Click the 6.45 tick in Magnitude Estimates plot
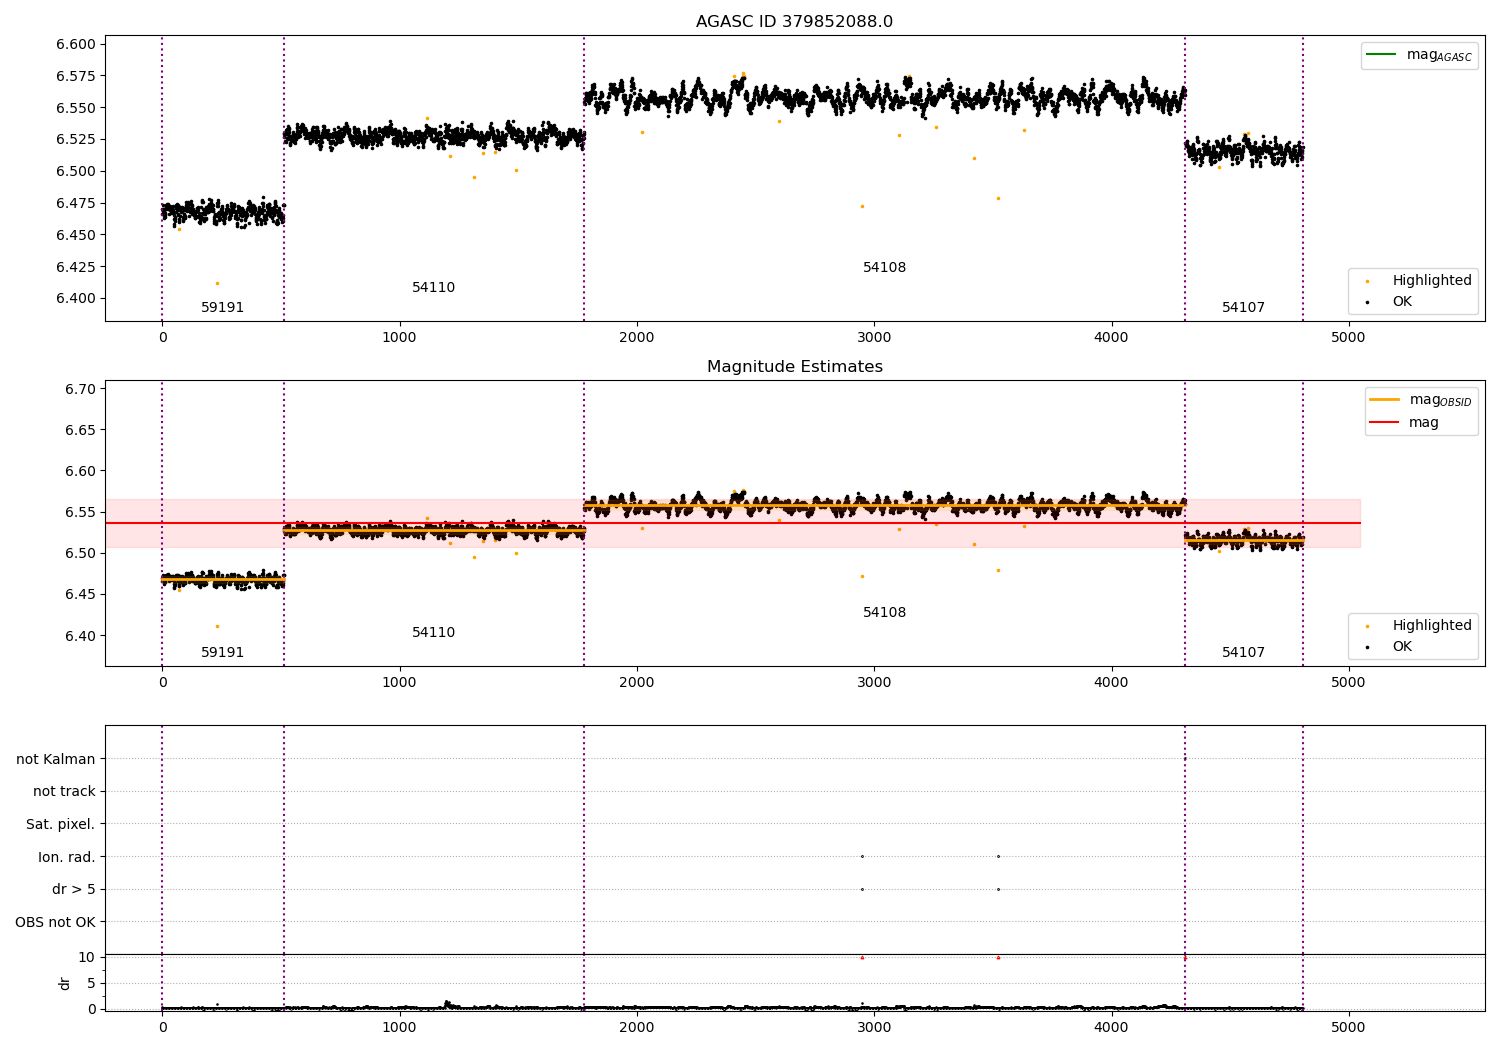1500x1050 pixels. tap(81, 594)
